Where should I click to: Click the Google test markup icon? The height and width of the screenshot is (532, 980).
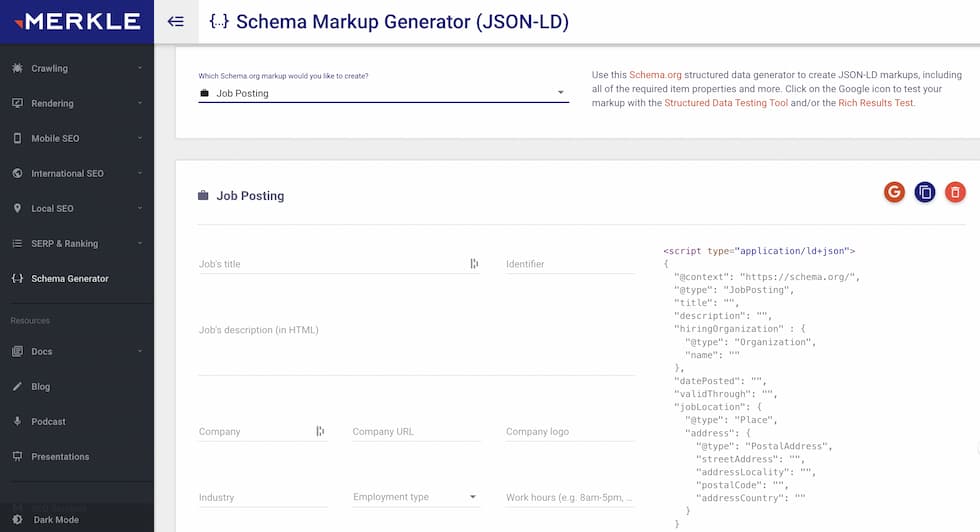tap(894, 192)
